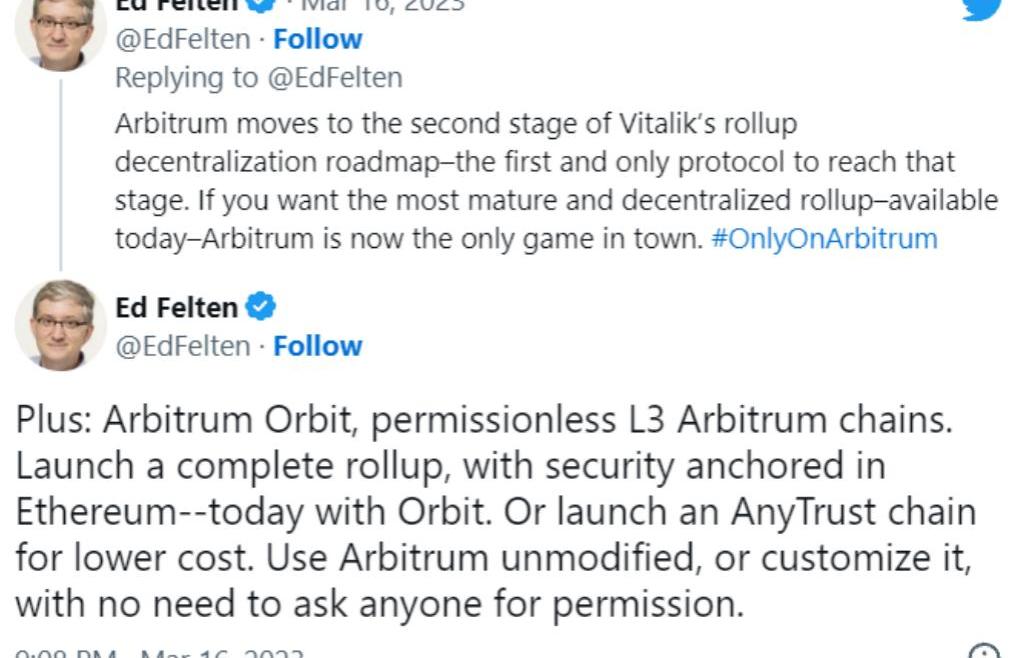
Task: Click Follow in the lower tweet header
Action: 318,346
